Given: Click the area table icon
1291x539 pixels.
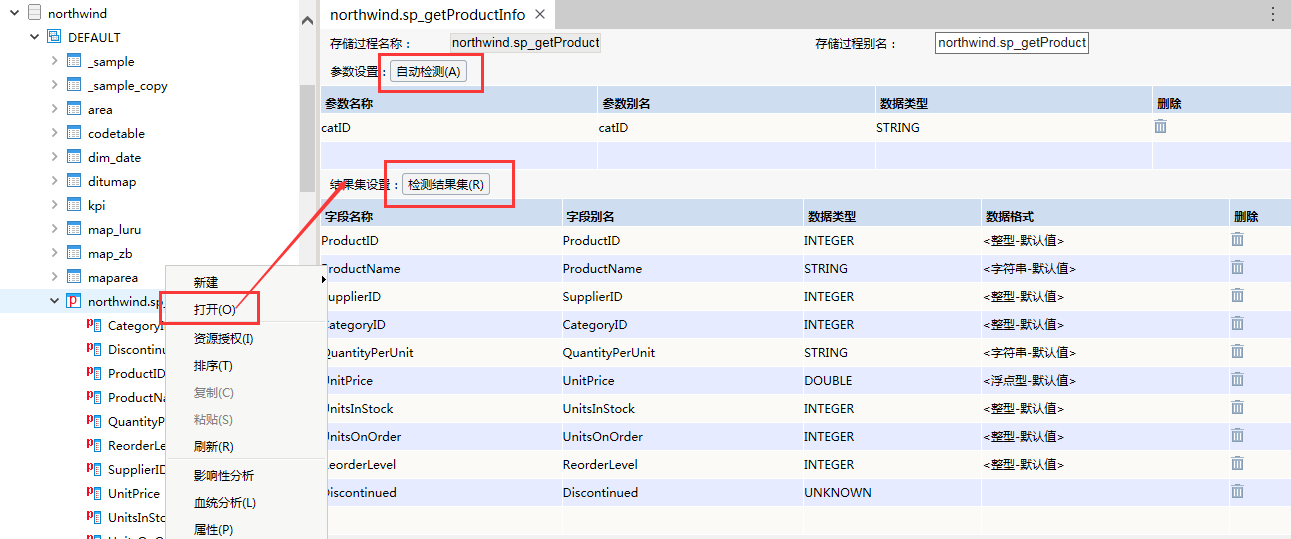Looking at the screenshot, I should (x=74, y=109).
